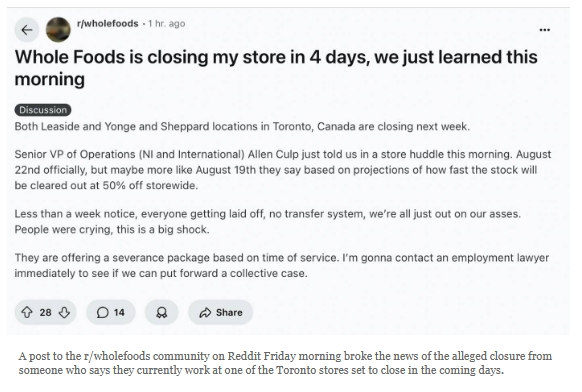
Task: Downvote the Whole Foods post
Action: point(64,312)
